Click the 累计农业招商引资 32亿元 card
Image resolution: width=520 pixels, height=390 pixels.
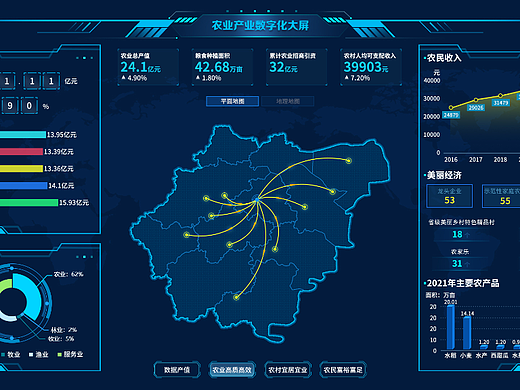(x=297, y=67)
